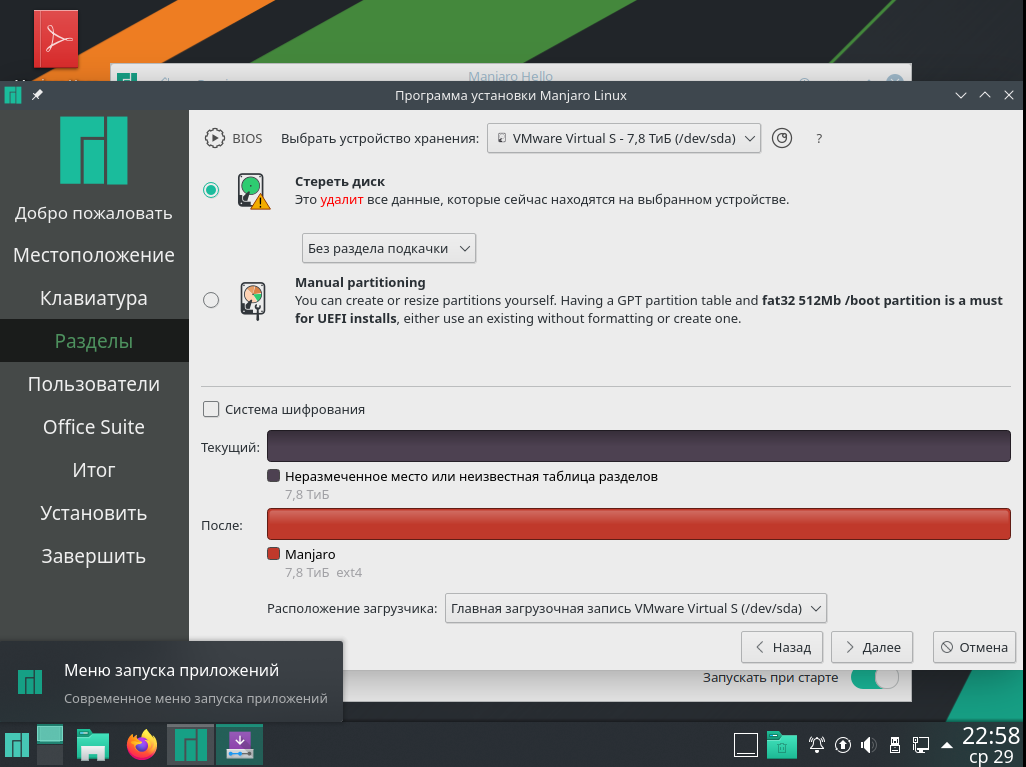Click the Стереть диск option title

pyautogui.click(x=340, y=181)
